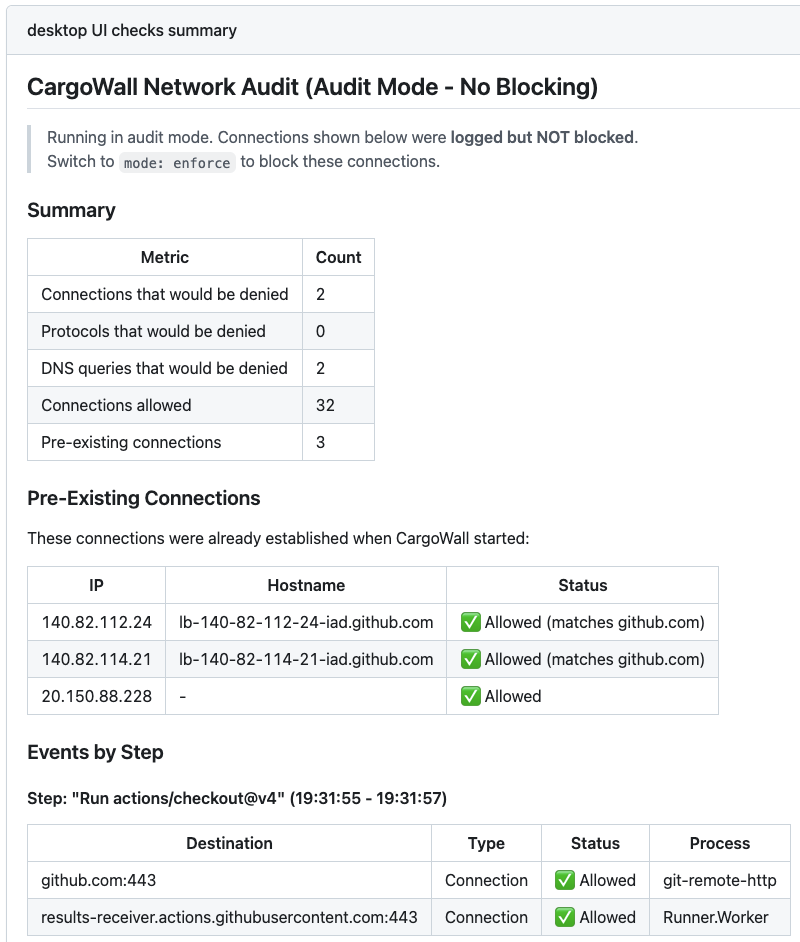Click the Destination column header
800x942 pixels.
click(x=229, y=843)
